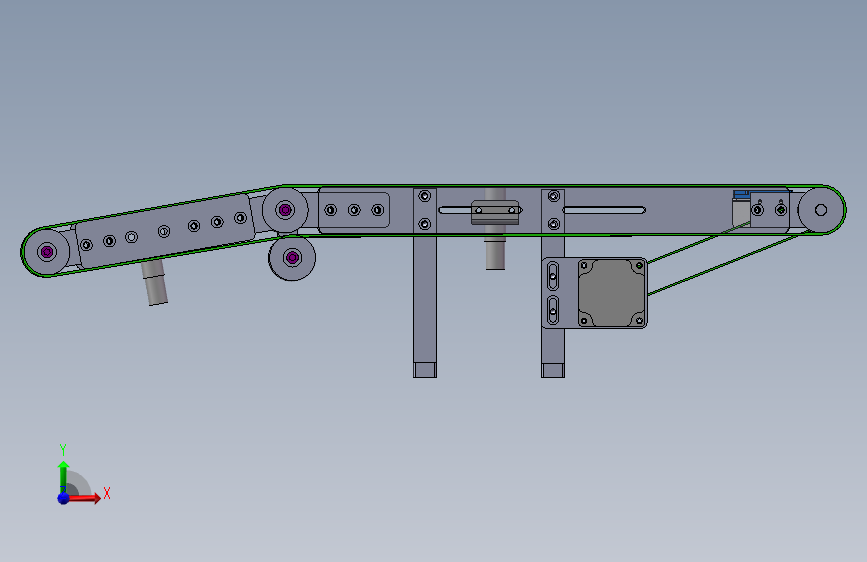Screen dimensions: 867x562
Task: Select the right end drive pulley
Action: [x=821, y=210]
